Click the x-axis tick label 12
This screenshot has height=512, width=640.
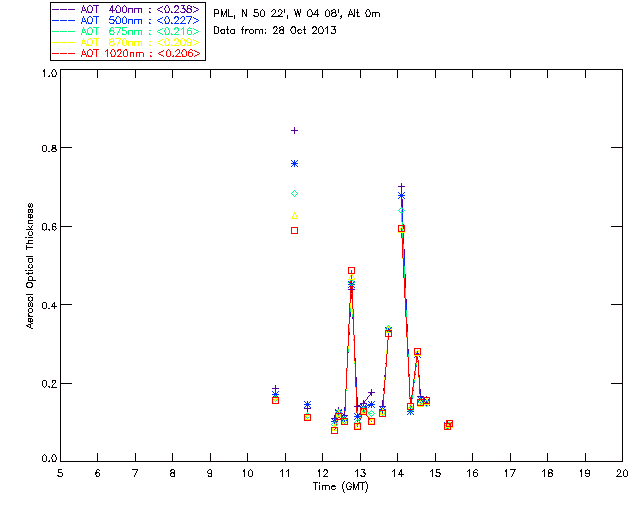[x=322, y=474]
